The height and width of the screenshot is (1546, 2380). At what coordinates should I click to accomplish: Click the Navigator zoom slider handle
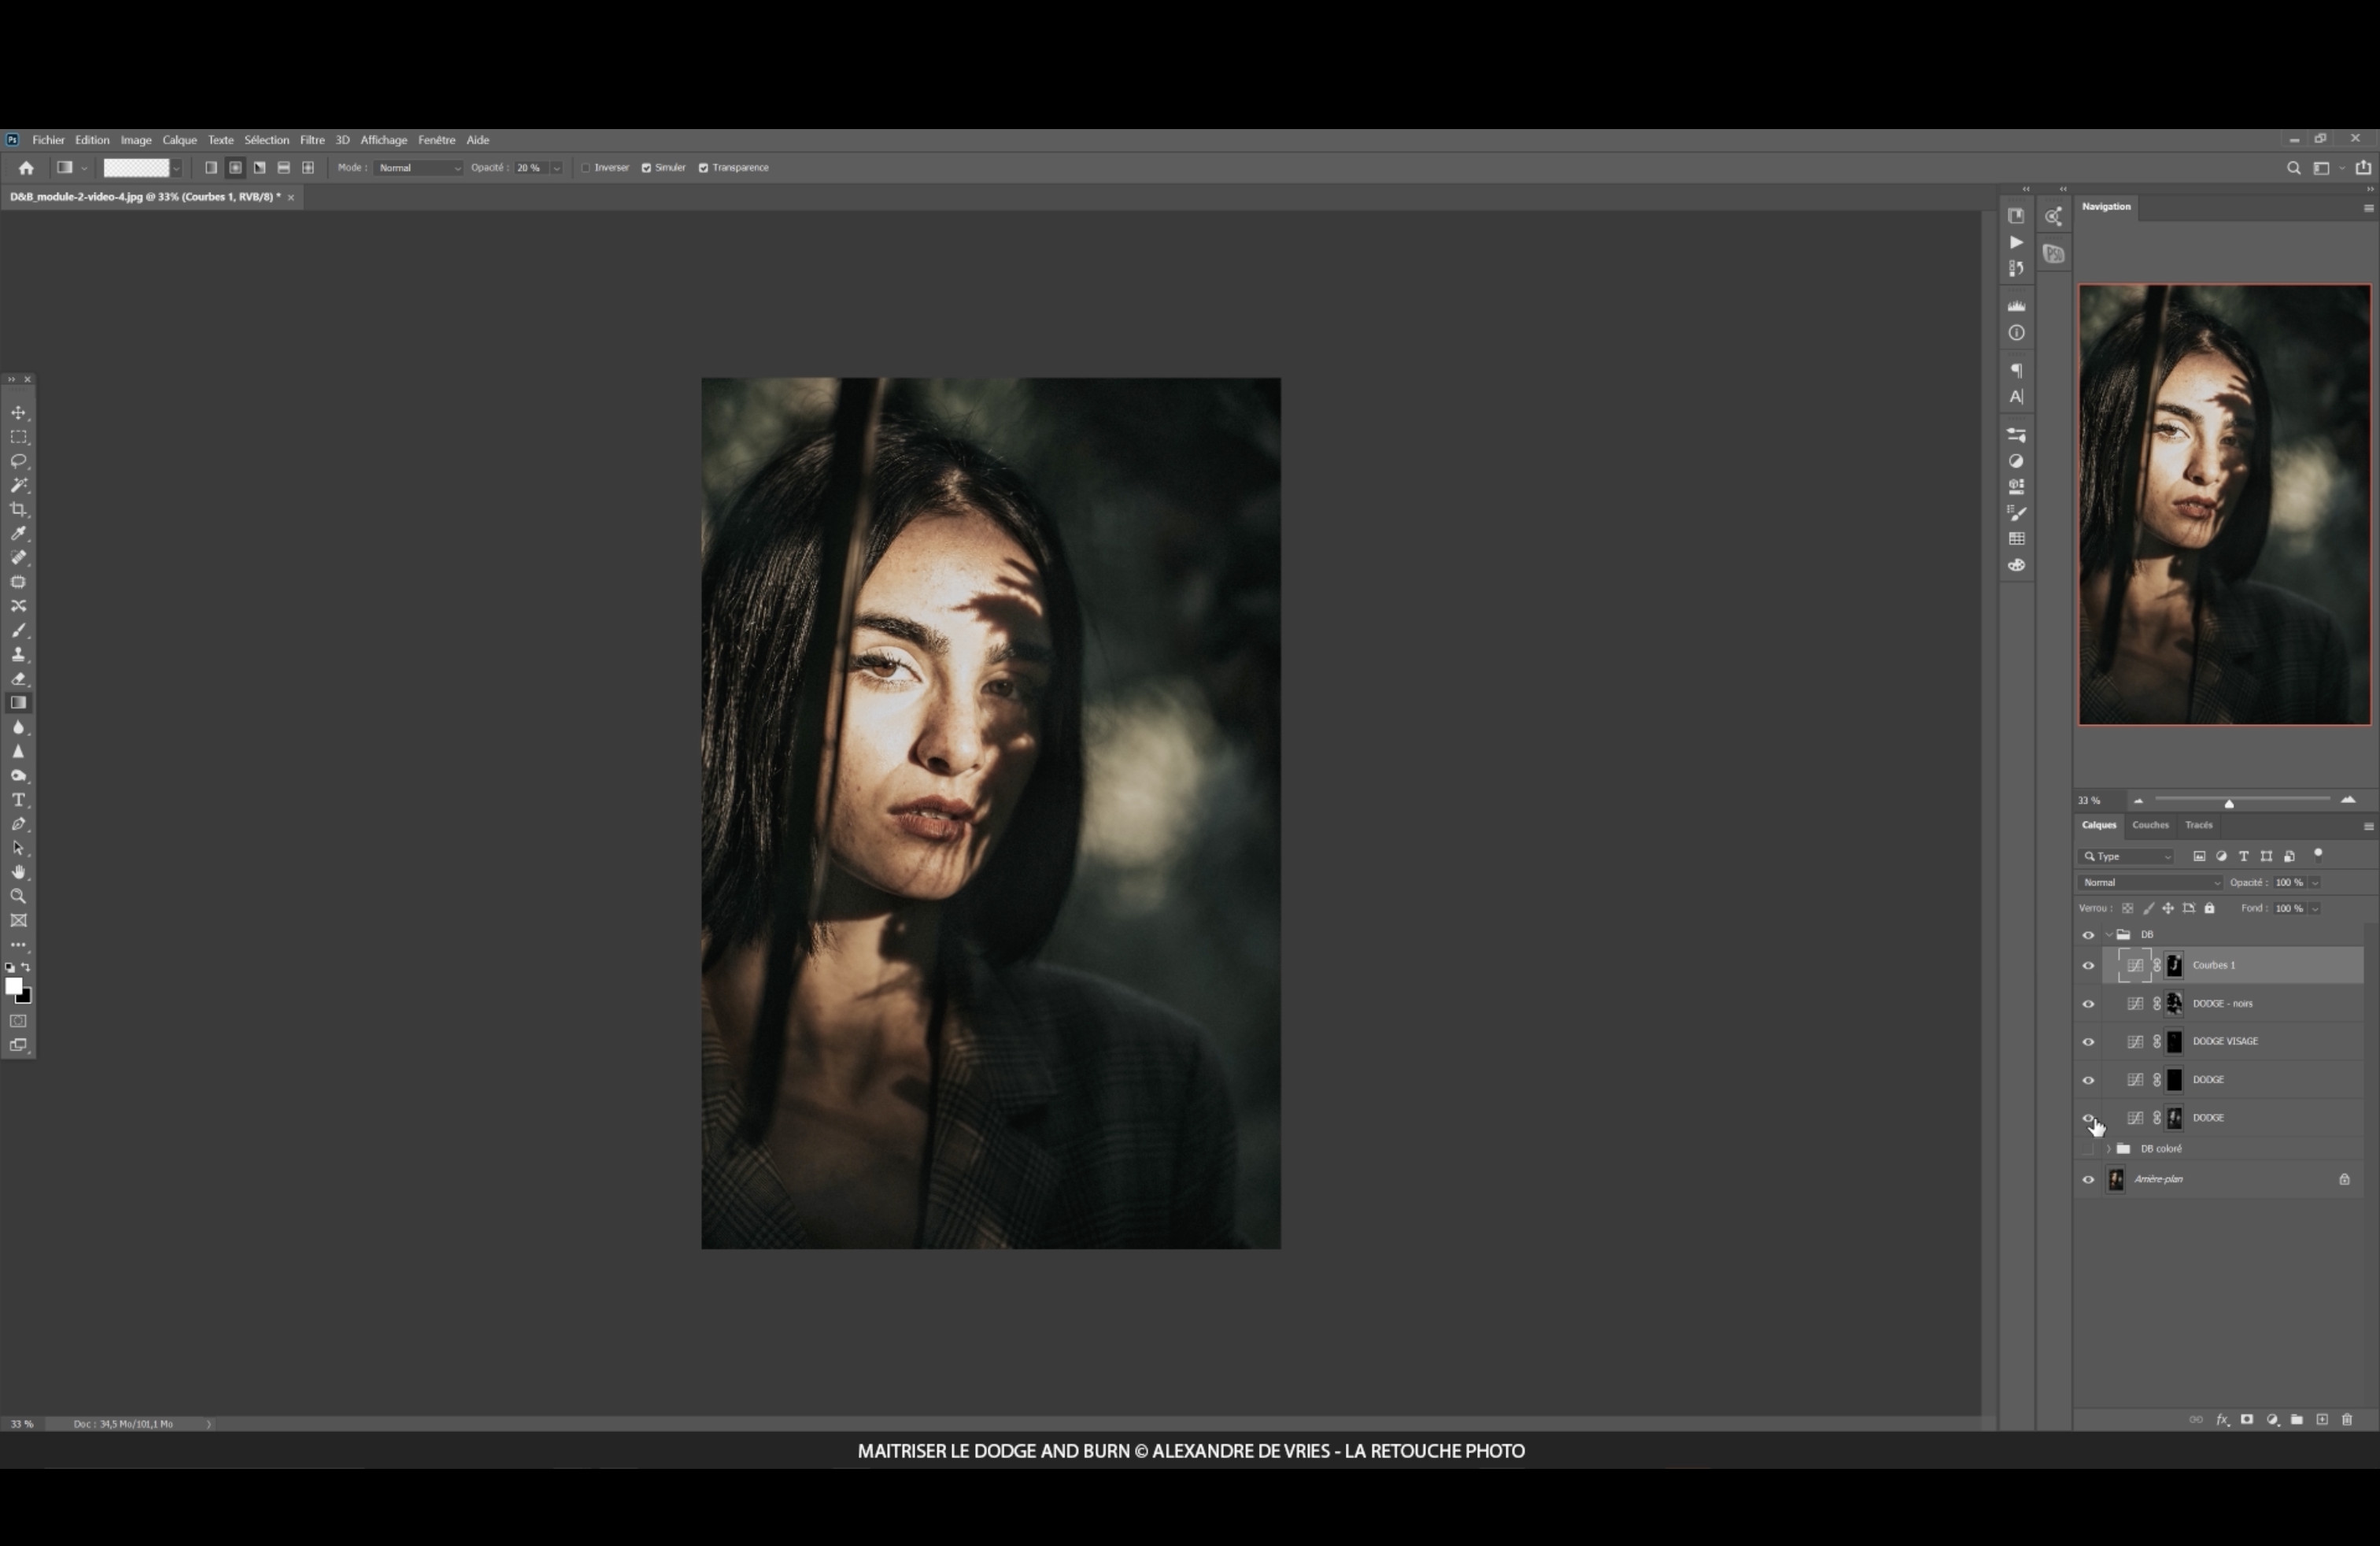(2229, 803)
